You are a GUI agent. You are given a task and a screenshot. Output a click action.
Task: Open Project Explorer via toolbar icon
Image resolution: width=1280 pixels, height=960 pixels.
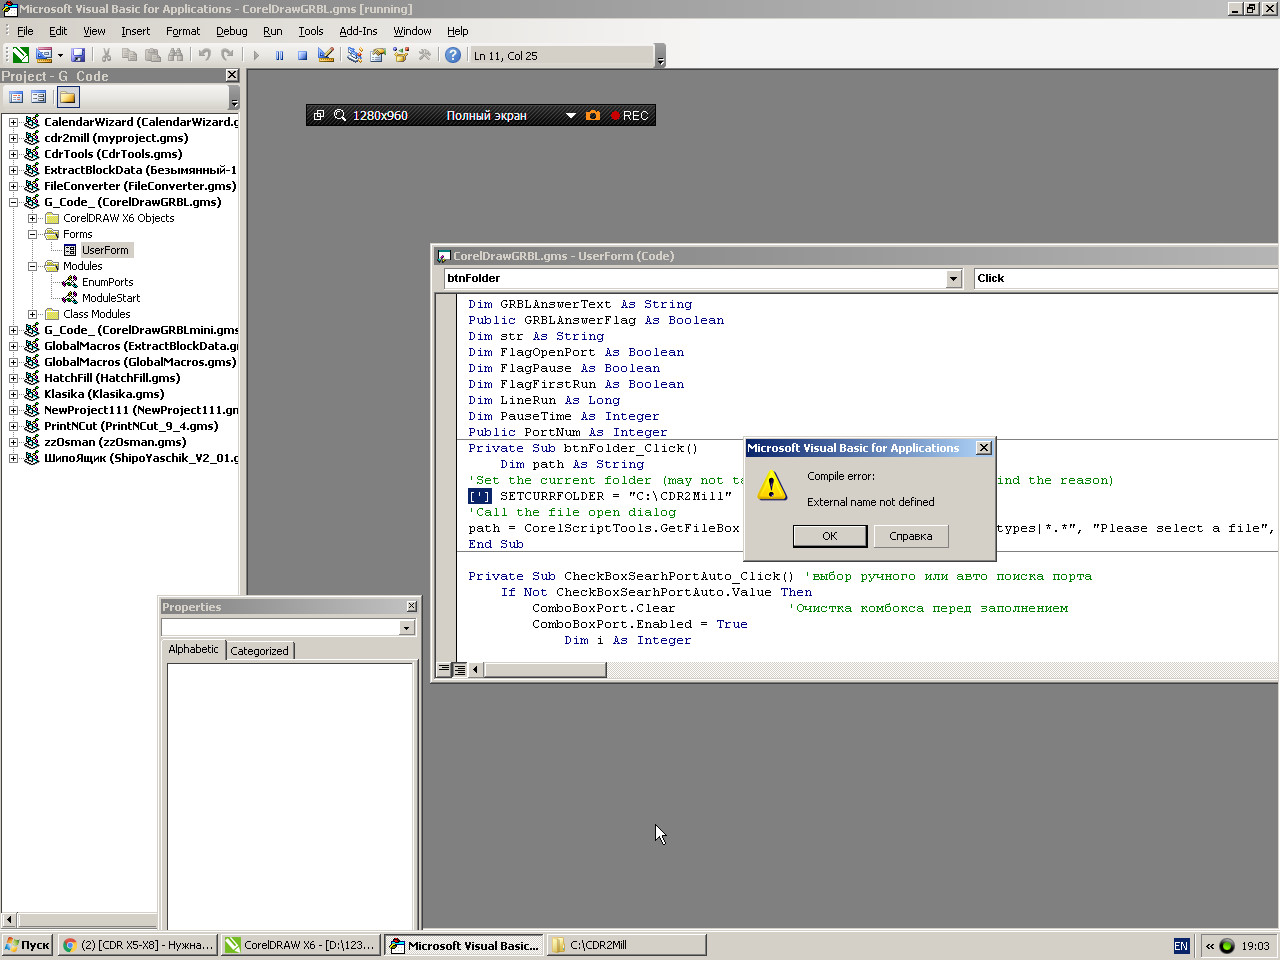(x=355, y=56)
